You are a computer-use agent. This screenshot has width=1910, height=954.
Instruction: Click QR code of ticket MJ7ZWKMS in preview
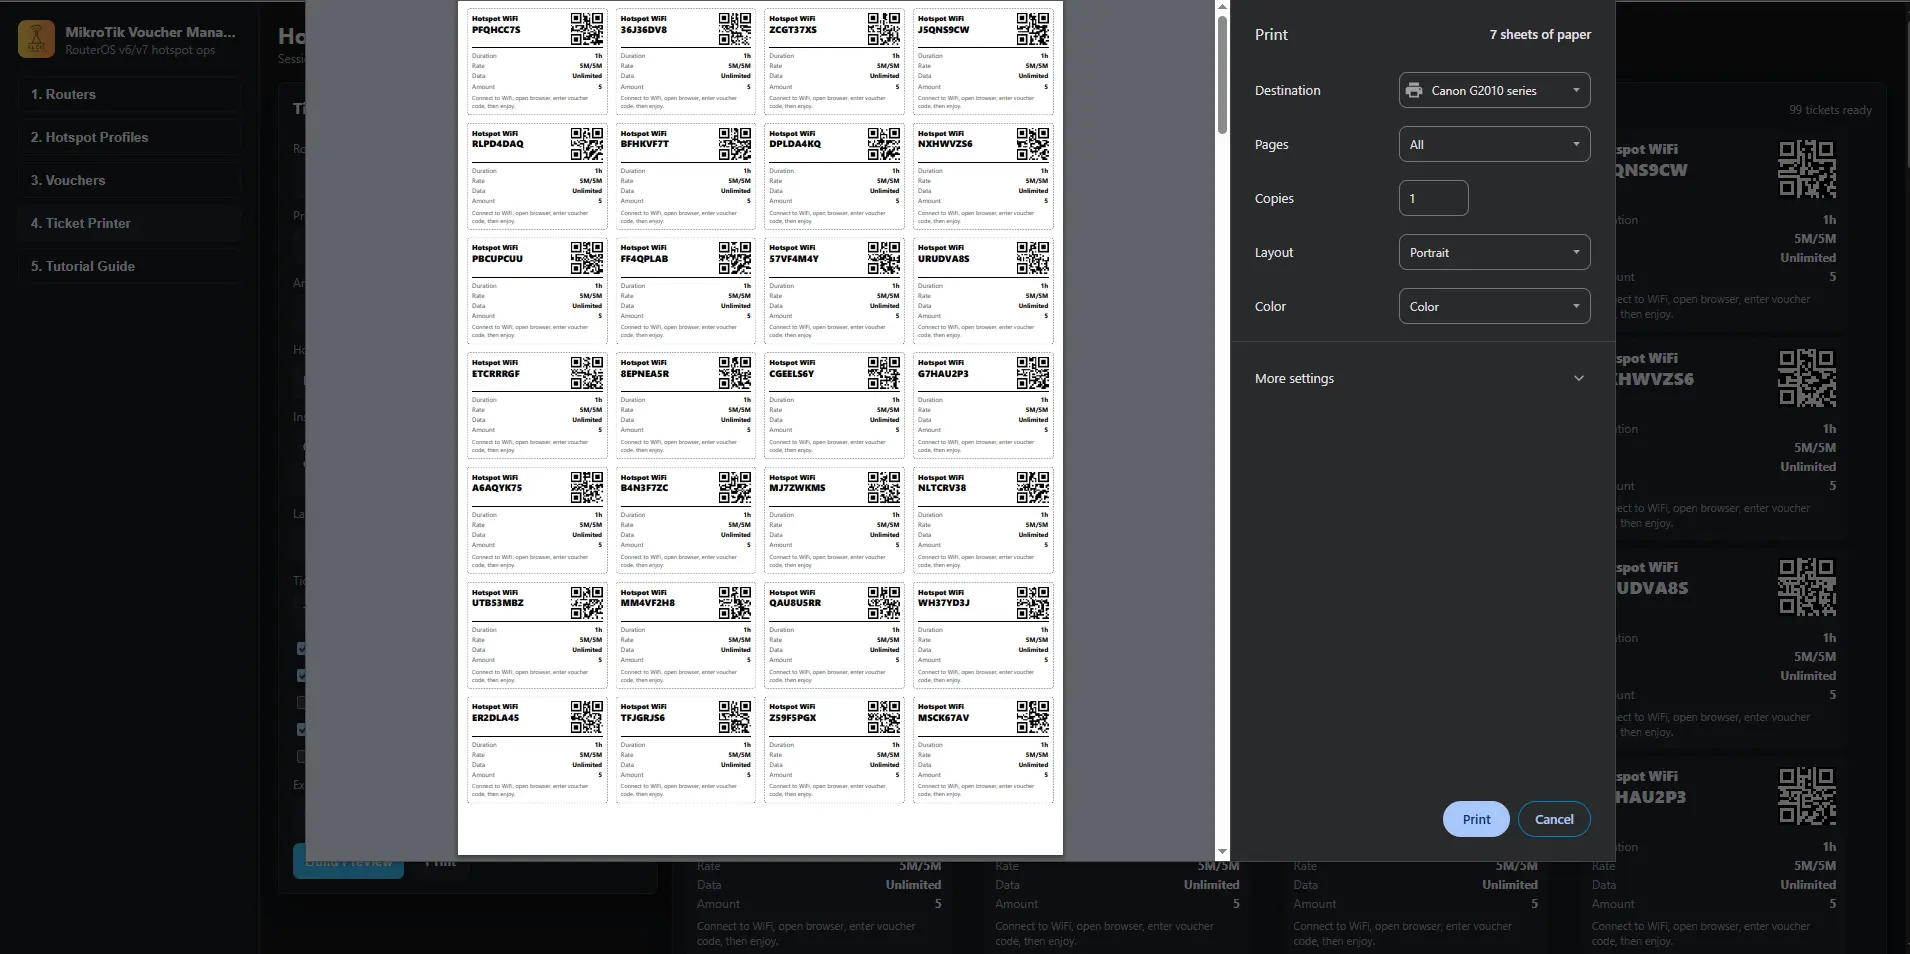coord(884,488)
